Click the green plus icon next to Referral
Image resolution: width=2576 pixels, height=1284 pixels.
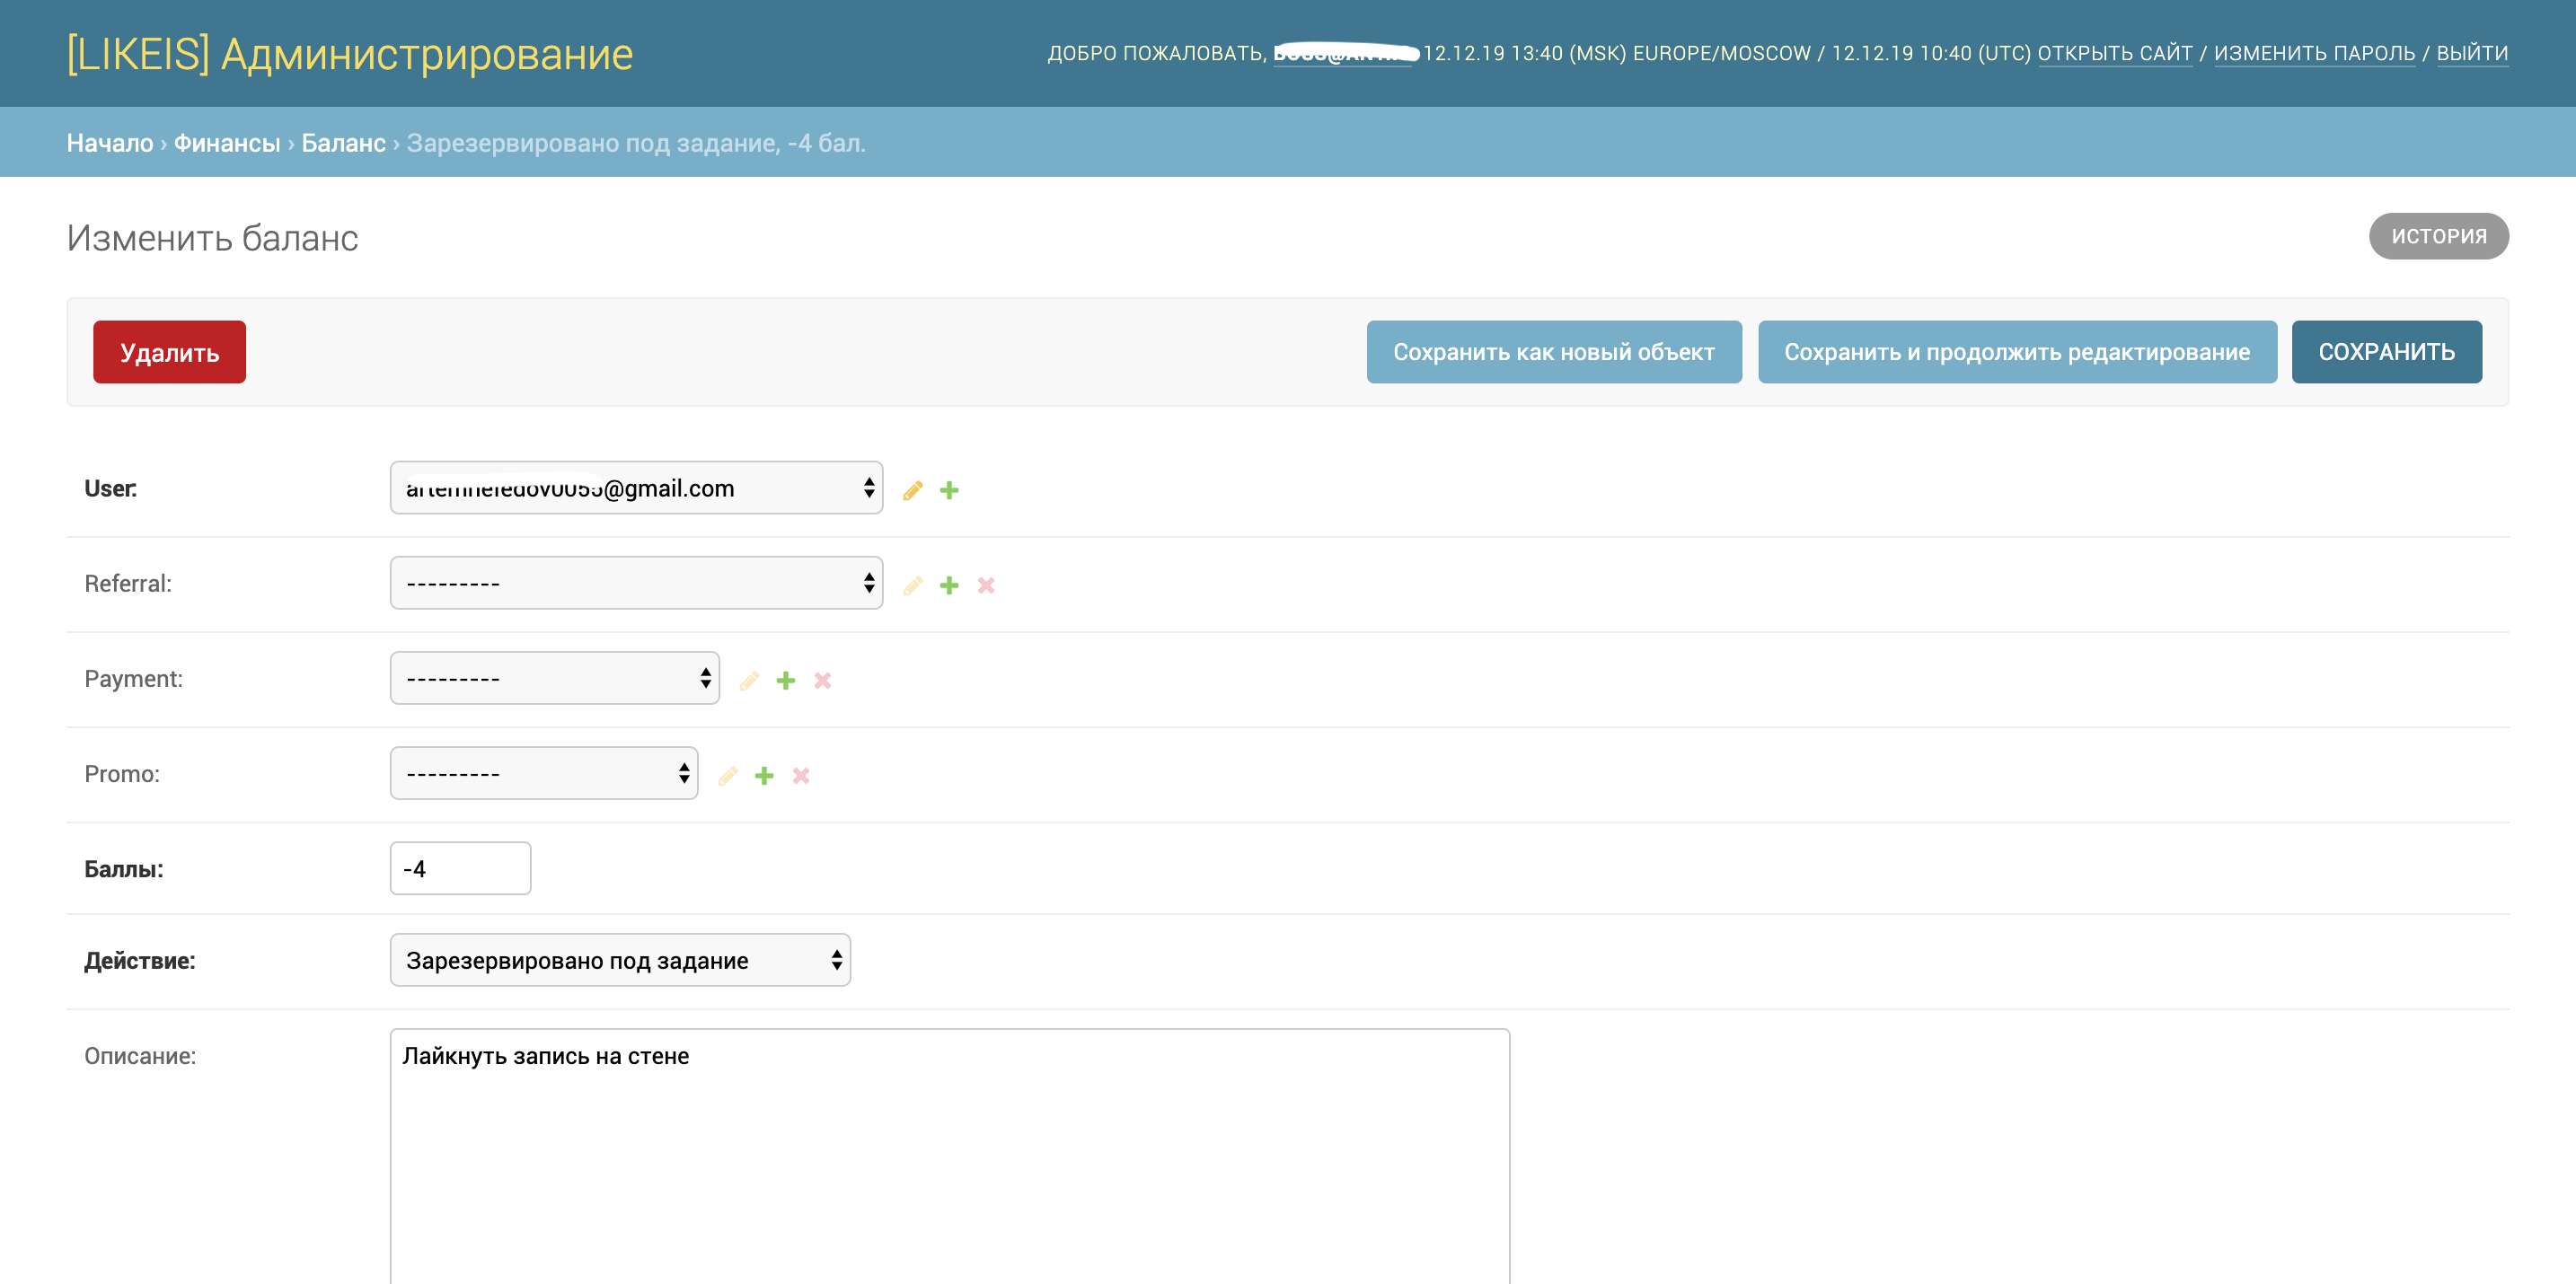click(949, 585)
